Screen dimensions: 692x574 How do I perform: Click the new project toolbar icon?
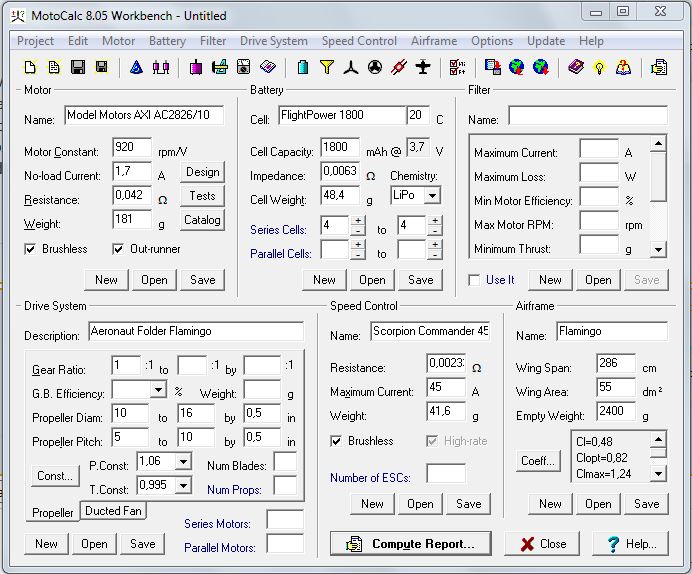pyautogui.click(x=30, y=67)
